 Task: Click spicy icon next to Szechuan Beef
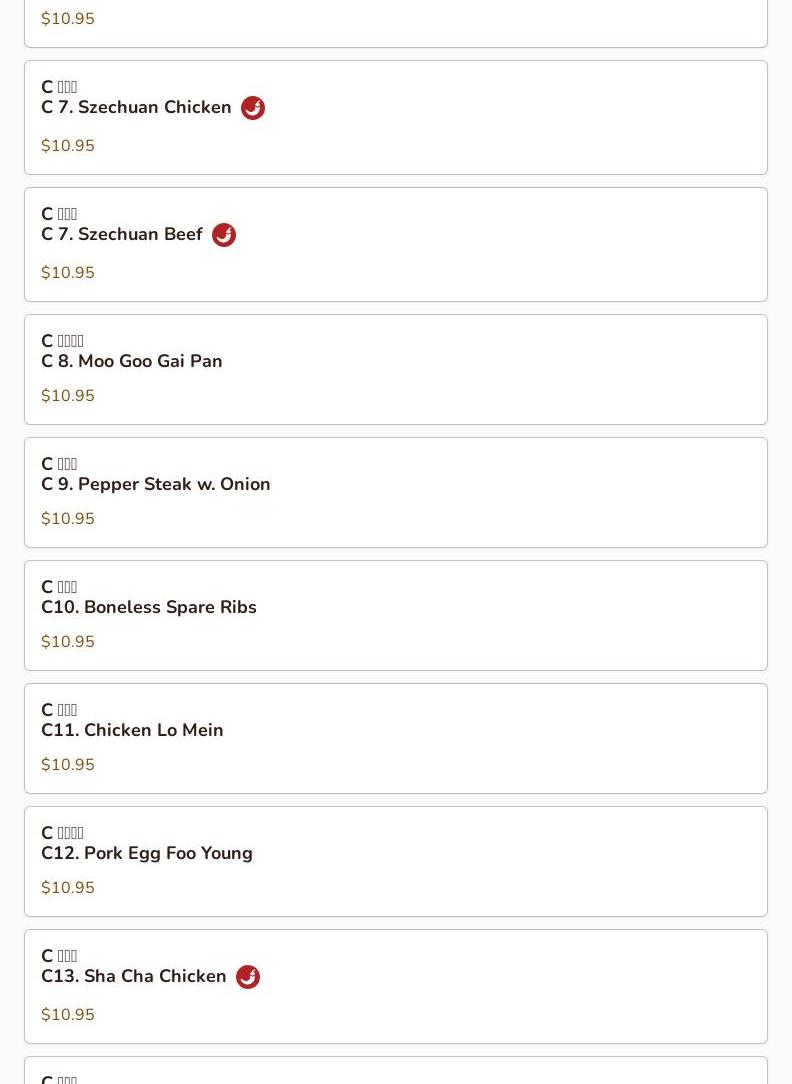pyautogui.click(x=224, y=235)
